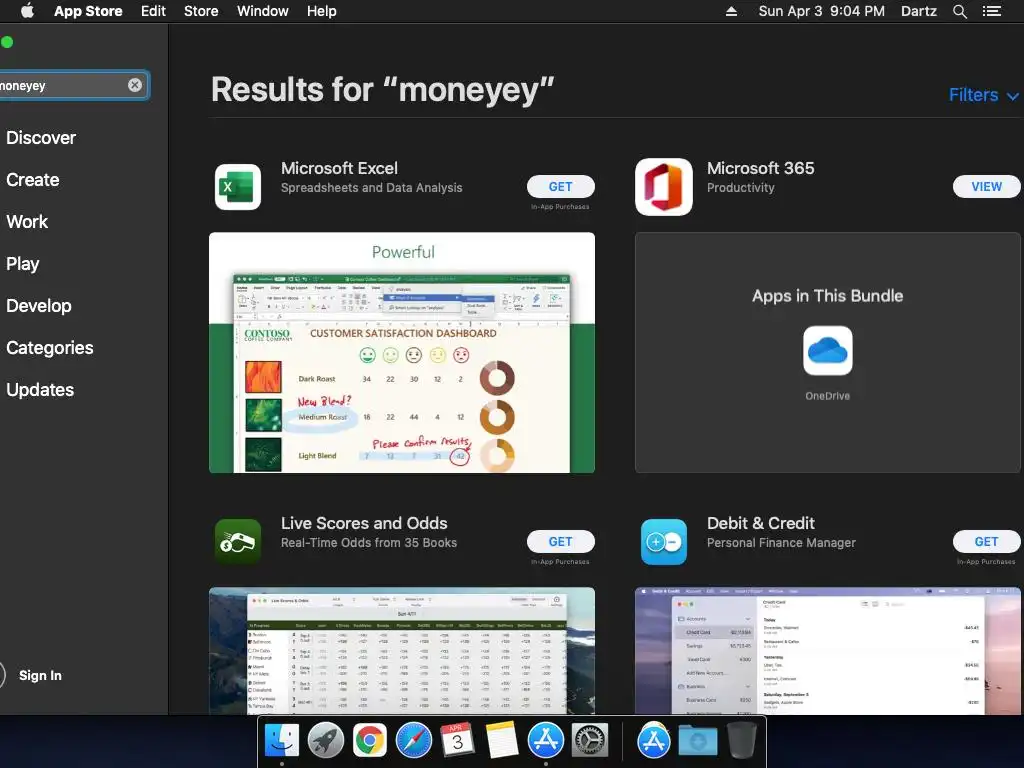Clear the search field with the X button

coord(135,85)
